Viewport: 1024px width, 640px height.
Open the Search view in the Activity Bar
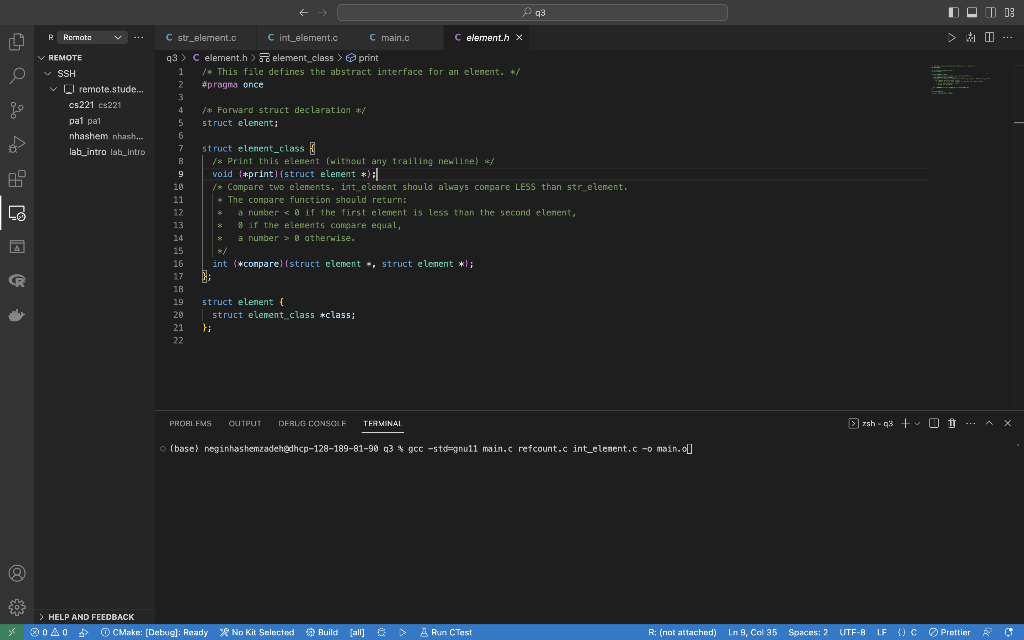16,76
